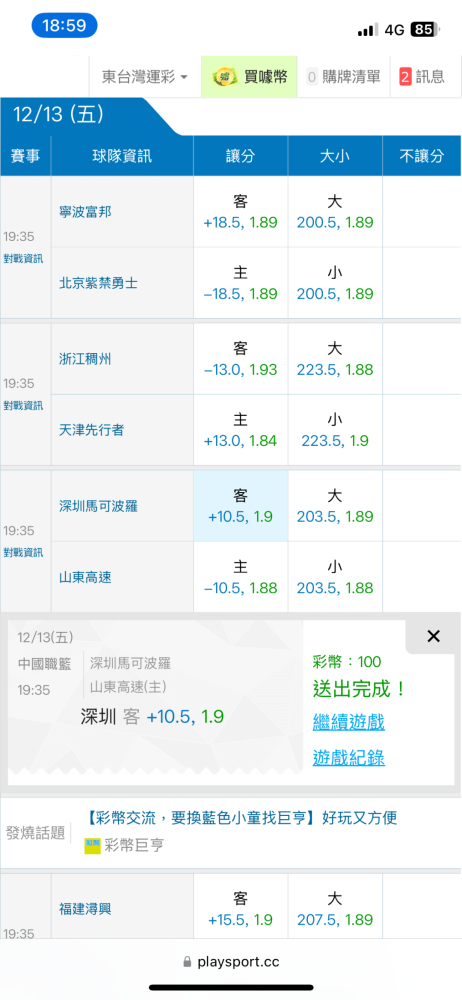Open 對戰資訊 for 浙江稠州 game
This screenshot has height=1000, width=462.
click(x=24, y=406)
